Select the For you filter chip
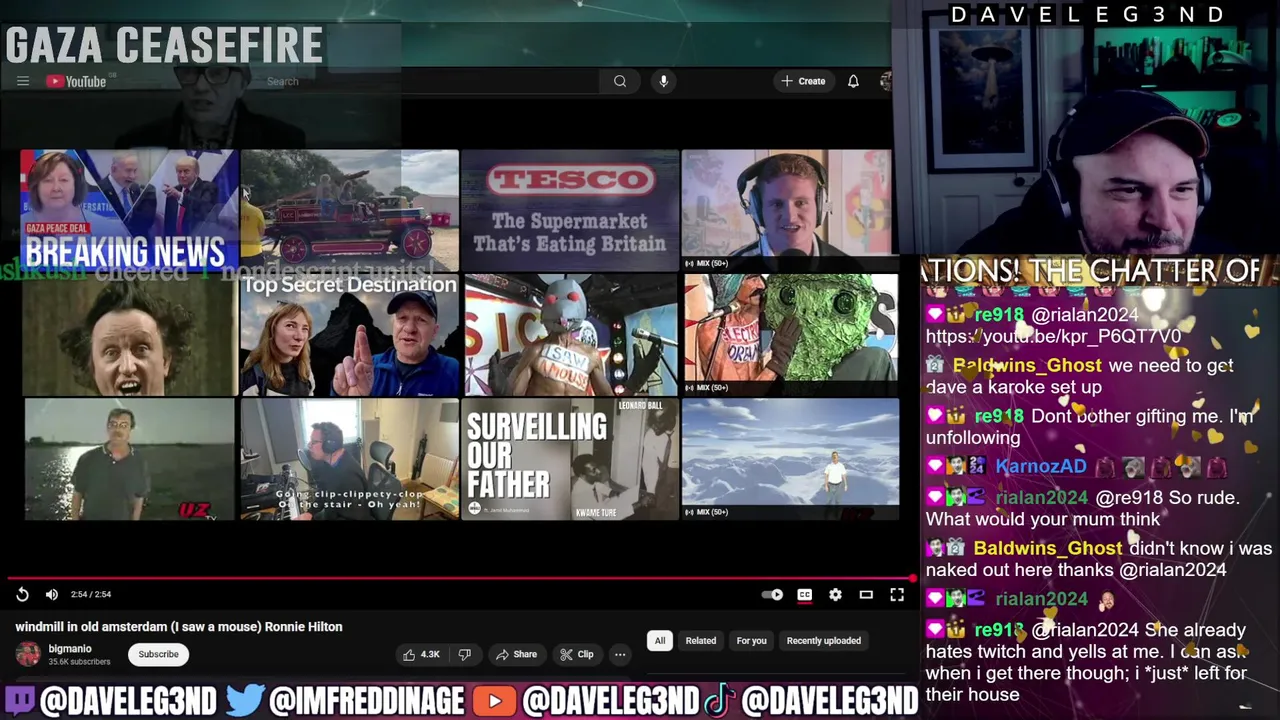This screenshot has height=720, width=1280. 751,640
